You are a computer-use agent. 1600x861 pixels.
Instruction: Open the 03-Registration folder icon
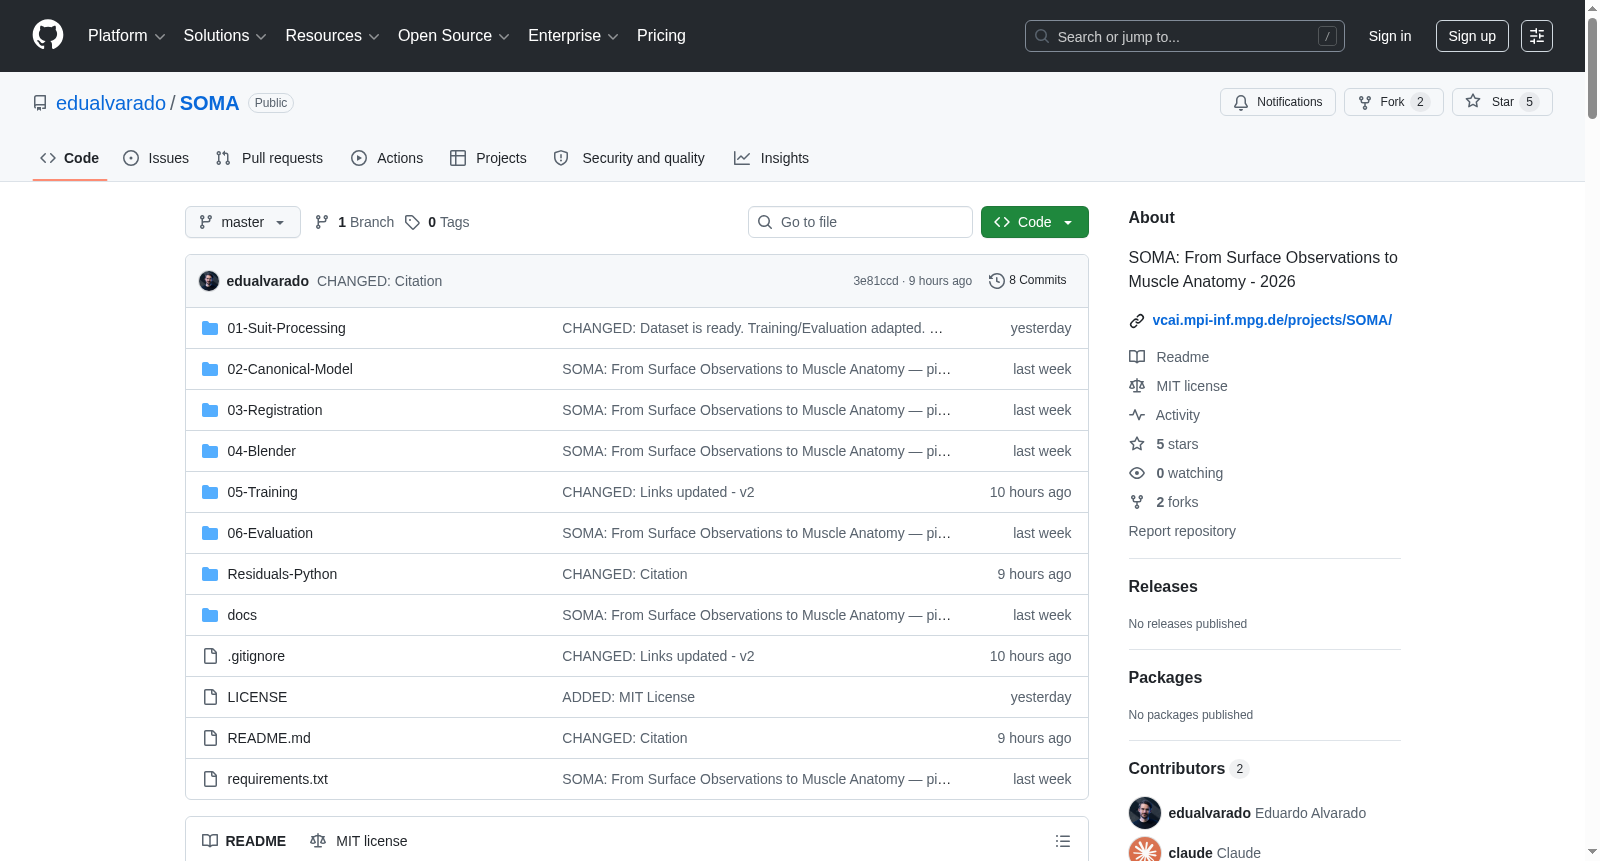[210, 410]
